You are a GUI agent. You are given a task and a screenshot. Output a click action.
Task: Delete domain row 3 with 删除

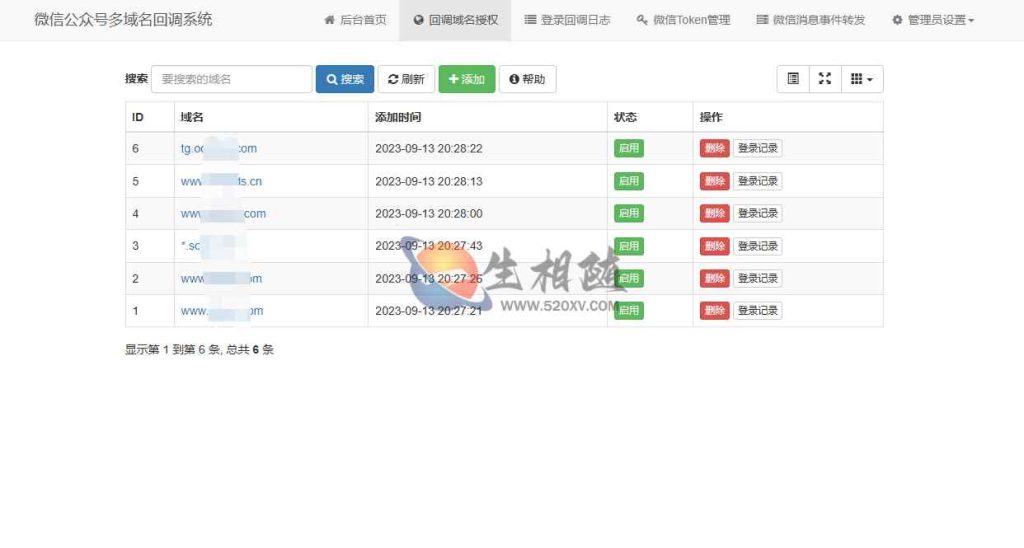[714, 246]
